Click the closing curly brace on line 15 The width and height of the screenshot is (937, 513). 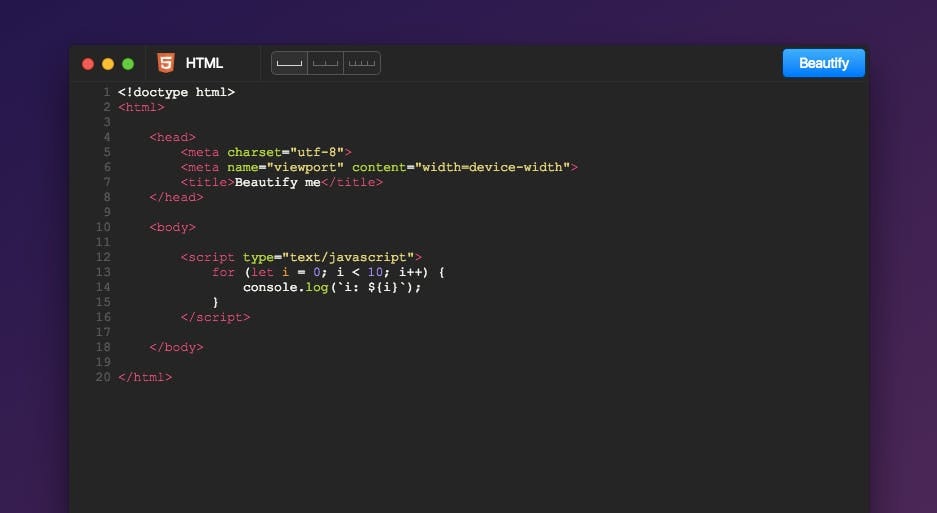(x=215, y=302)
